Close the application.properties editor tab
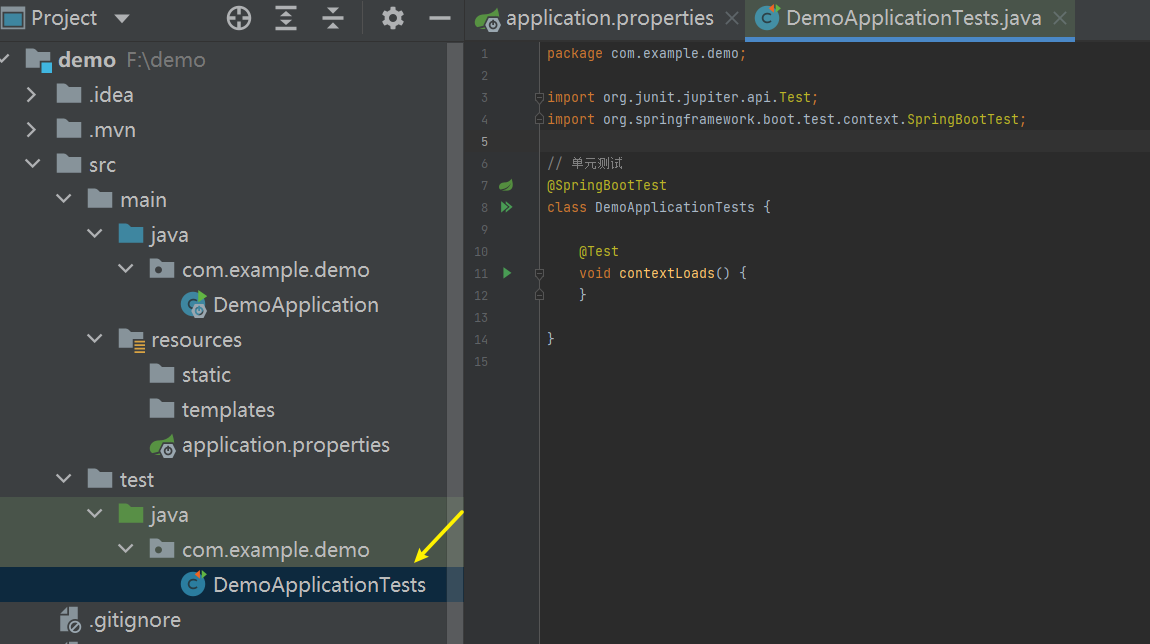Image resolution: width=1150 pixels, height=644 pixels. 732,18
